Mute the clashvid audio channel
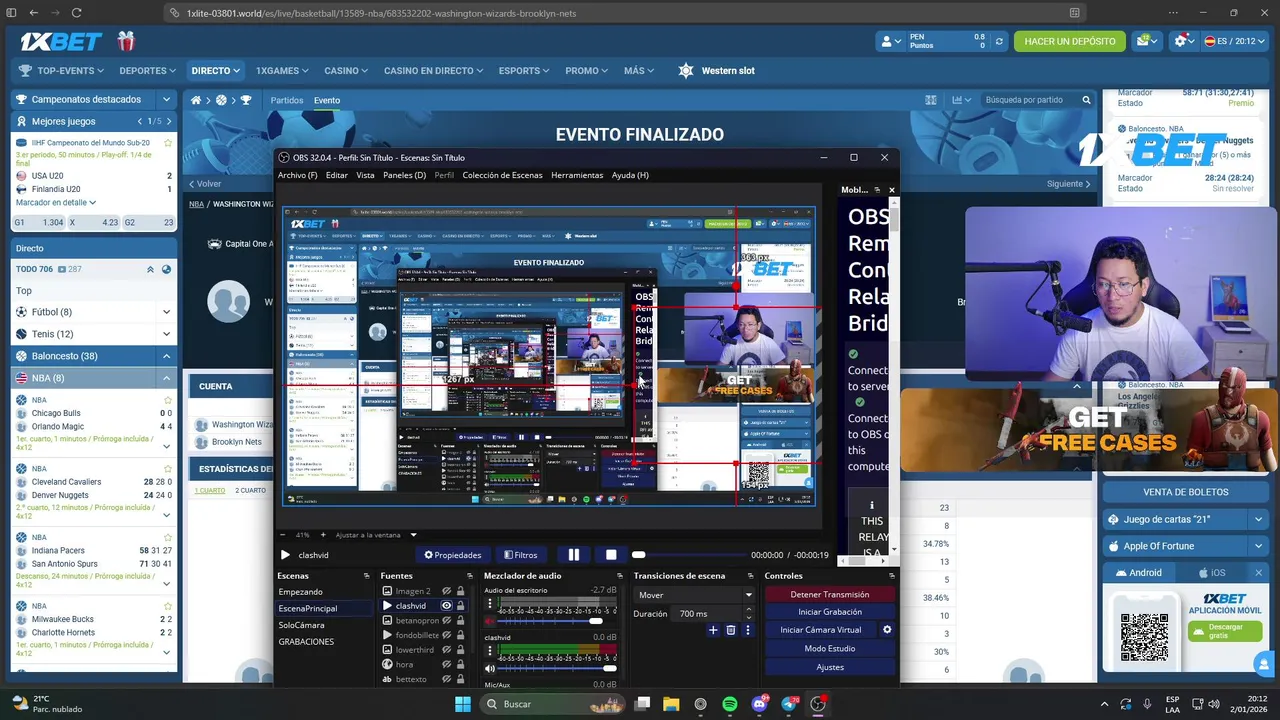 [490, 668]
